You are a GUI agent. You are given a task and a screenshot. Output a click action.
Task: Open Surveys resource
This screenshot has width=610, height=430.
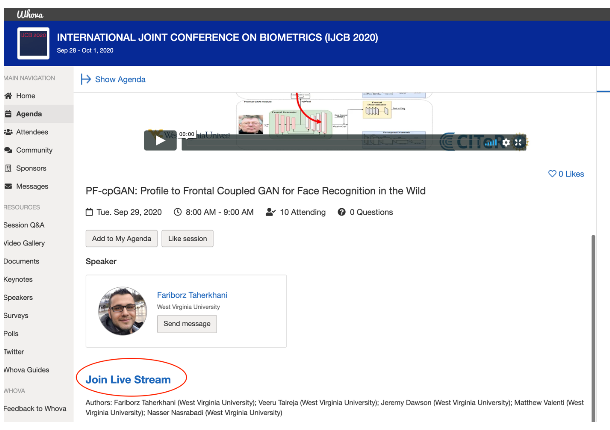coord(16,316)
